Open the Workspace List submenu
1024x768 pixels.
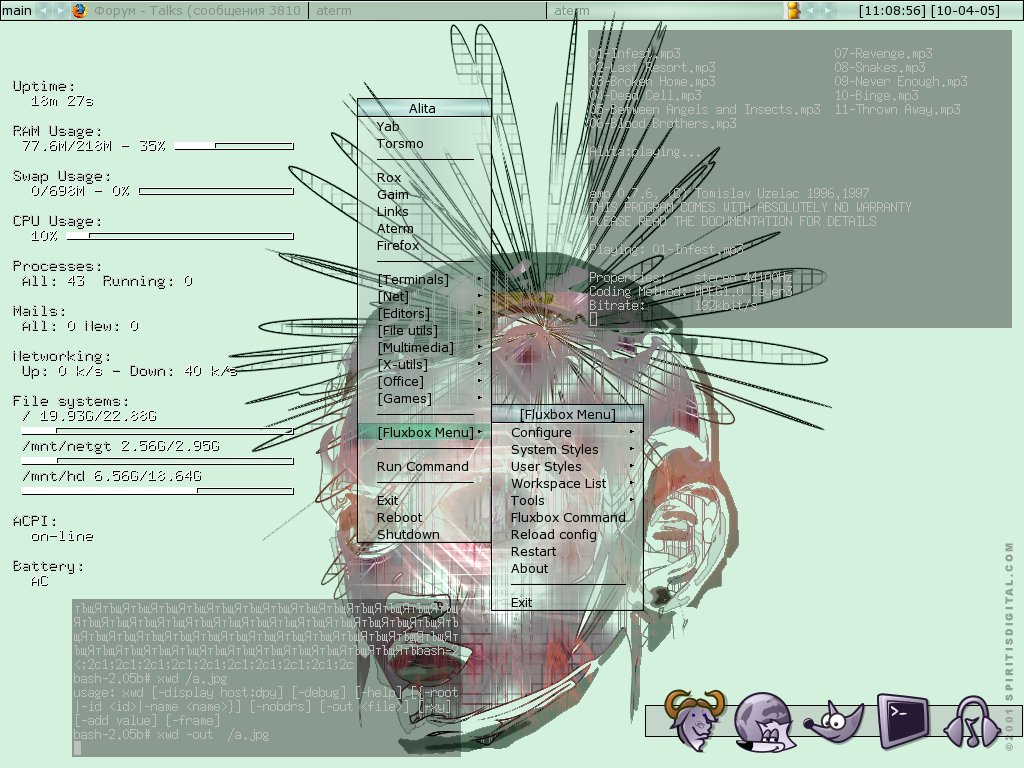(x=568, y=483)
